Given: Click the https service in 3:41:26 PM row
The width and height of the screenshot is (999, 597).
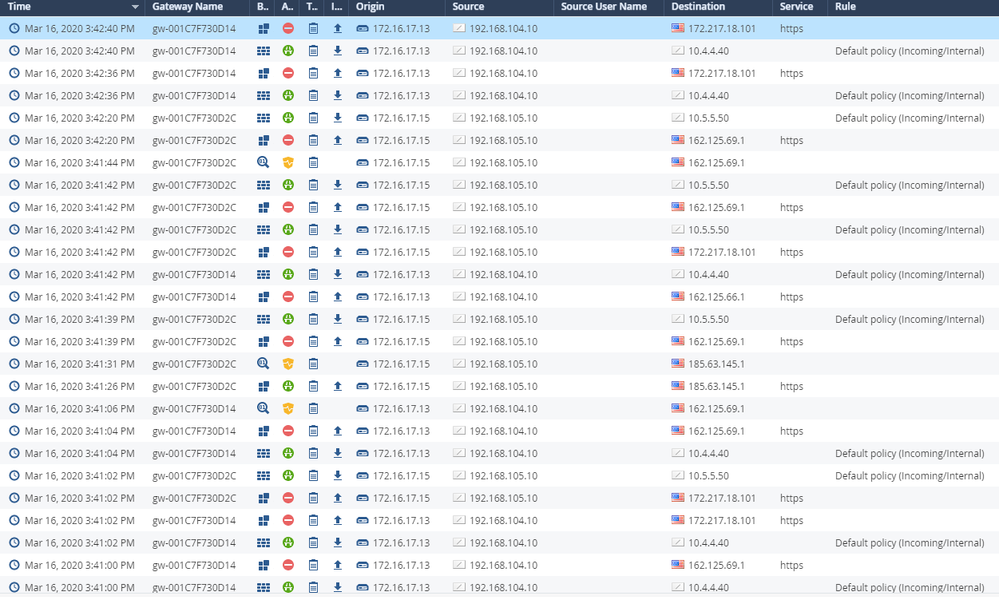Looking at the screenshot, I should coord(791,386).
